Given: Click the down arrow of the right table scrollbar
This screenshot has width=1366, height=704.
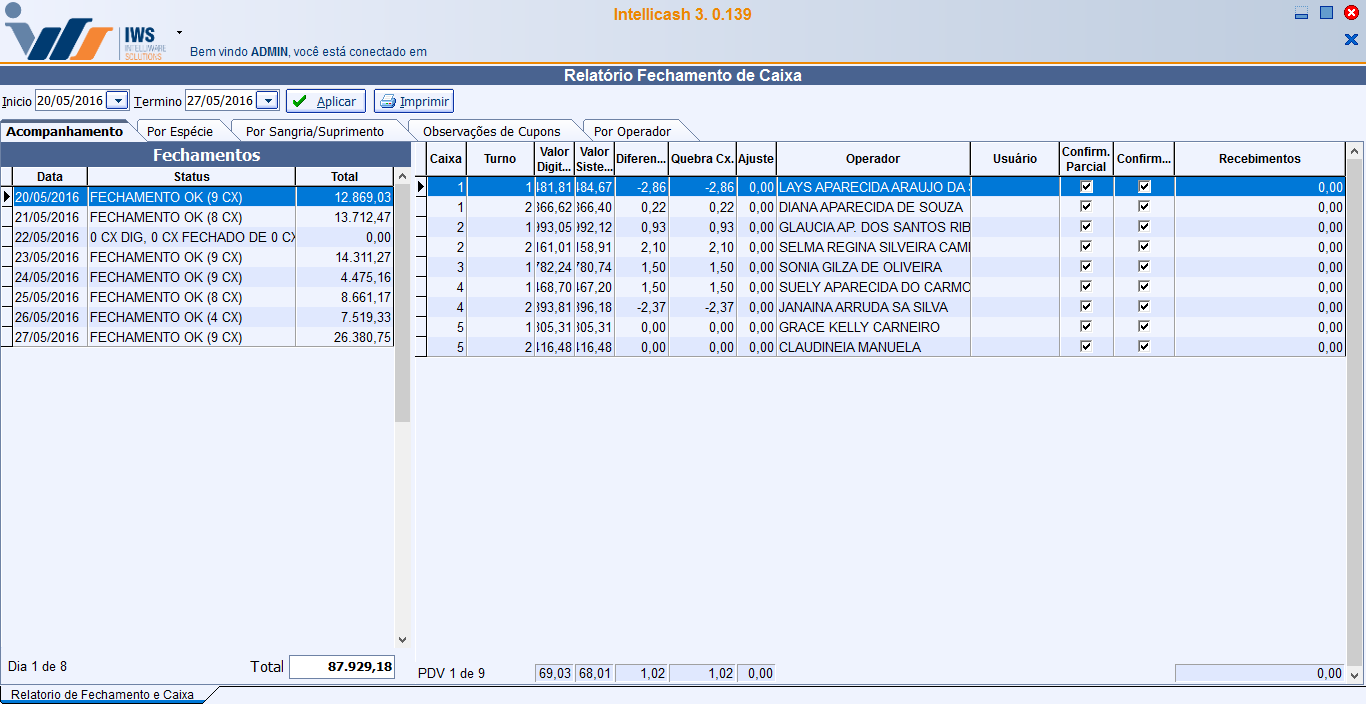Looking at the screenshot, I should point(1355,674).
